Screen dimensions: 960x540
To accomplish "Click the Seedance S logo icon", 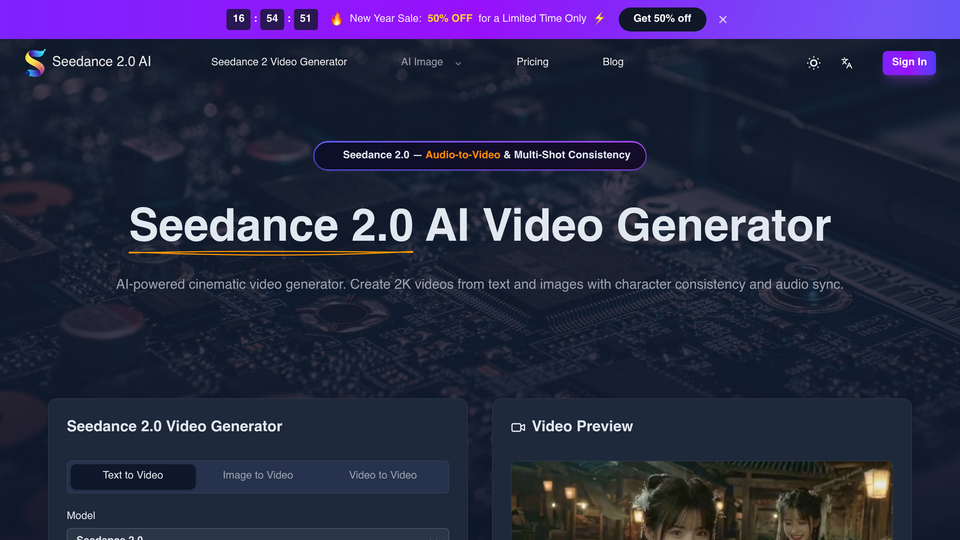I will click(x=35, y=62).
